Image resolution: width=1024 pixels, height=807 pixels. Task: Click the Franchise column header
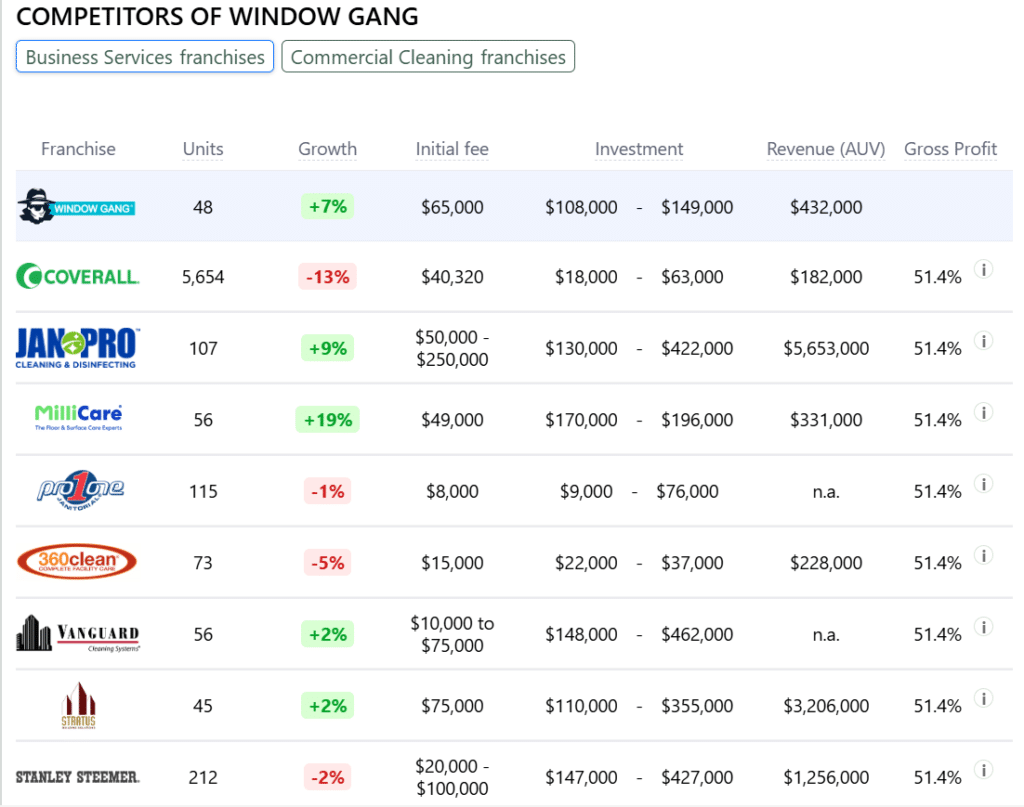point(78,149)
